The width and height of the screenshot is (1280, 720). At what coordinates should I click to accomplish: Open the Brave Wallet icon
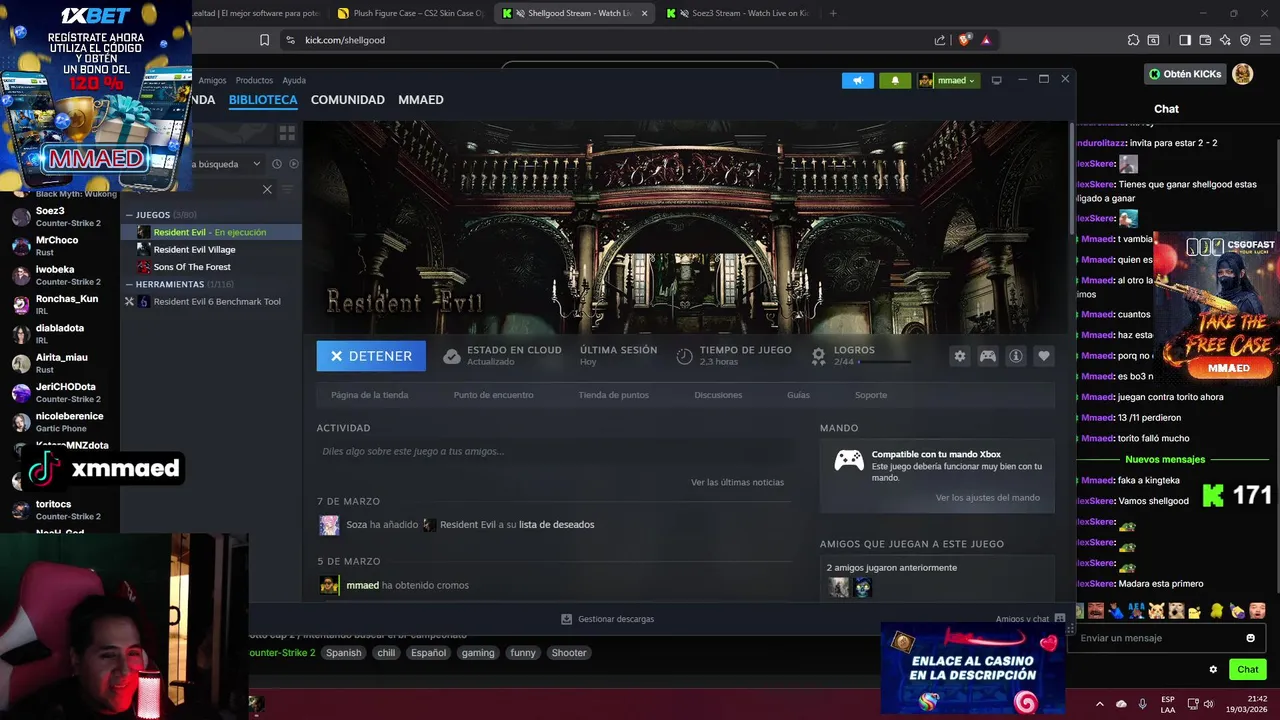[1205, 40]
